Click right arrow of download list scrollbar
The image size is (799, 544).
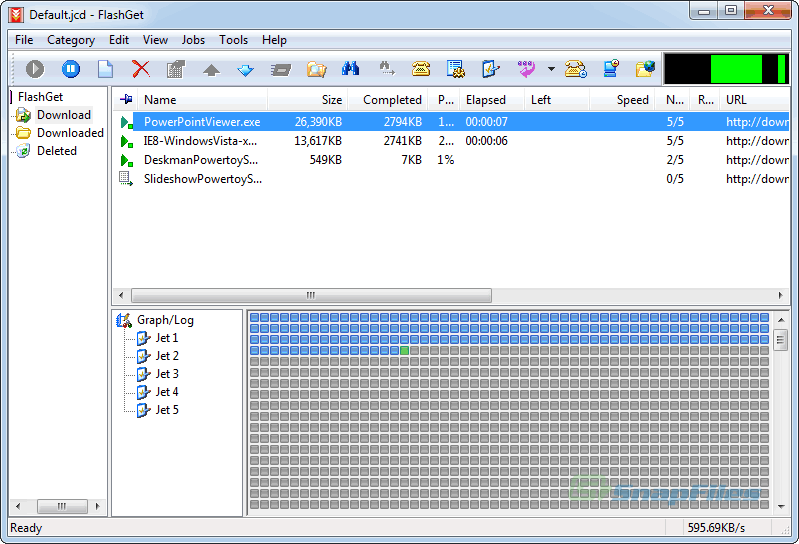(780, 295)
